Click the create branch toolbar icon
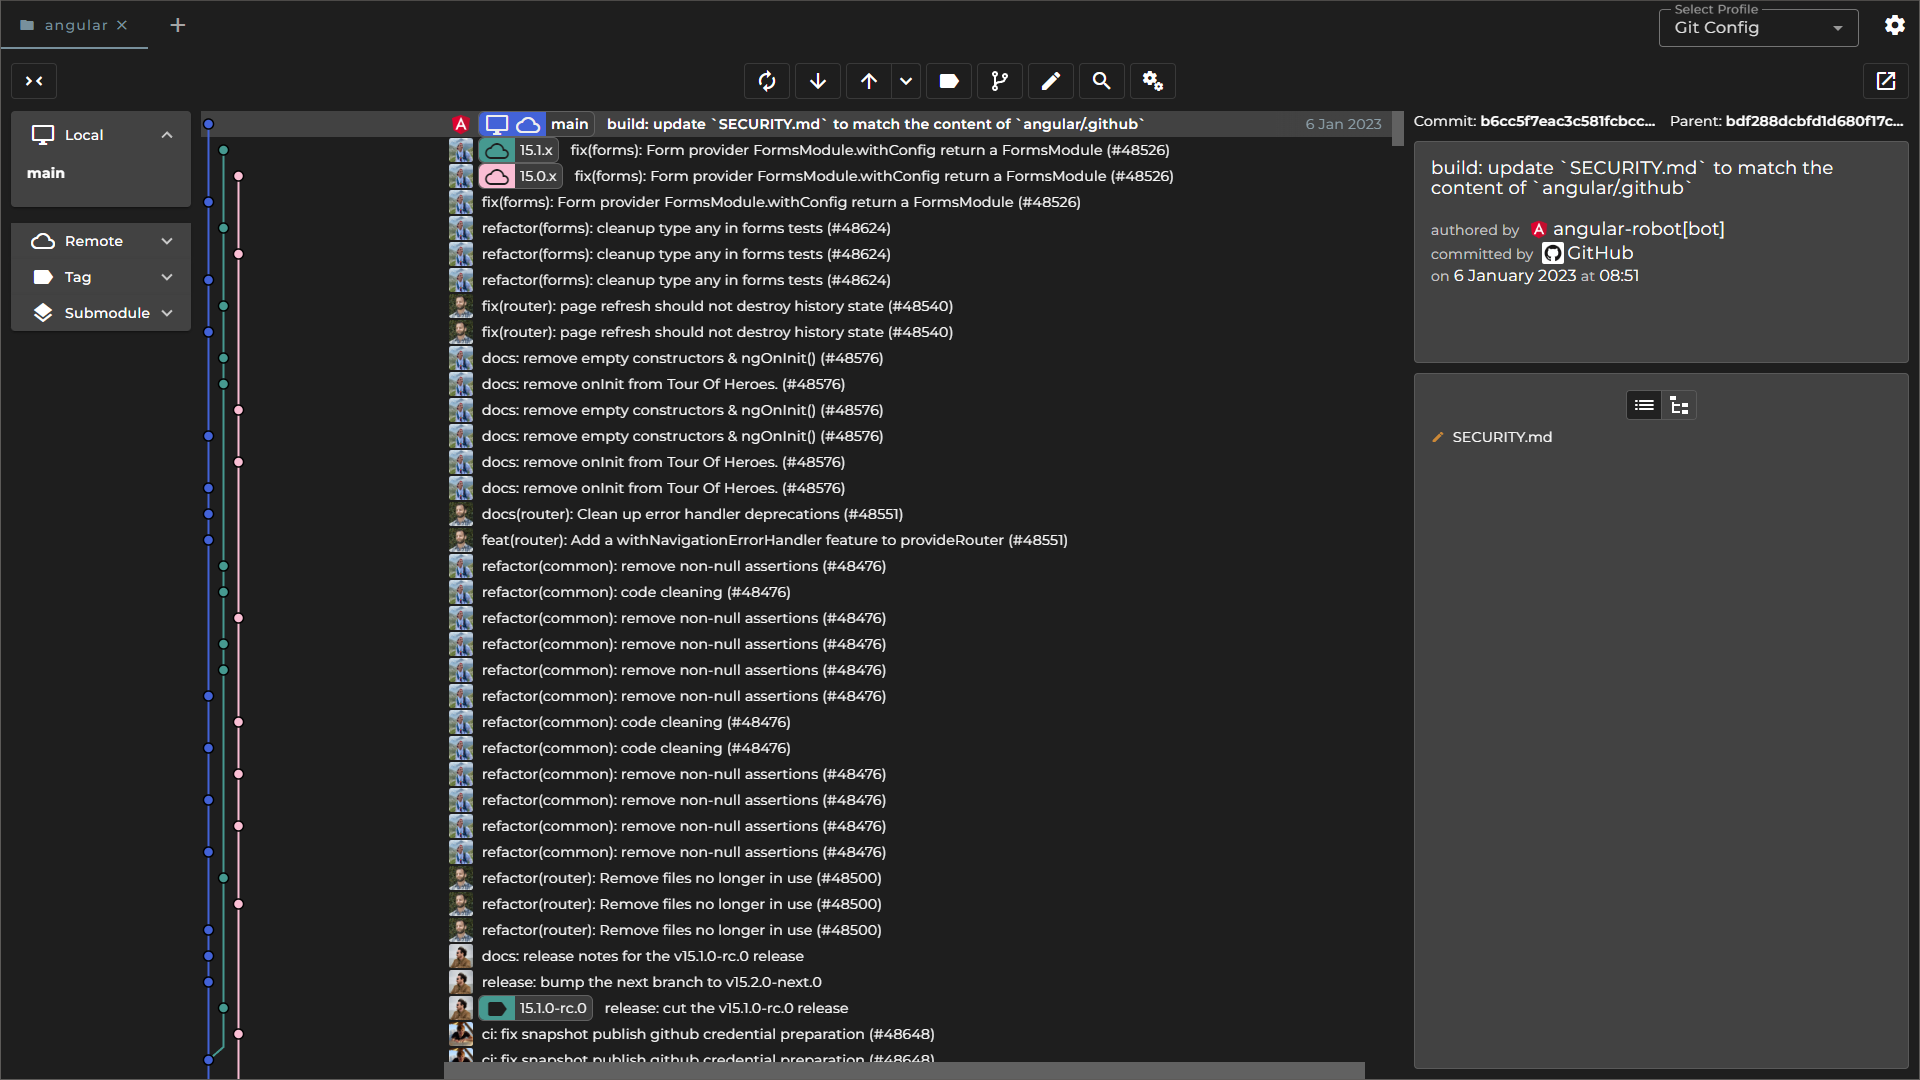The height and width of the screenshot is (1080, 1920). click(999, 81)
